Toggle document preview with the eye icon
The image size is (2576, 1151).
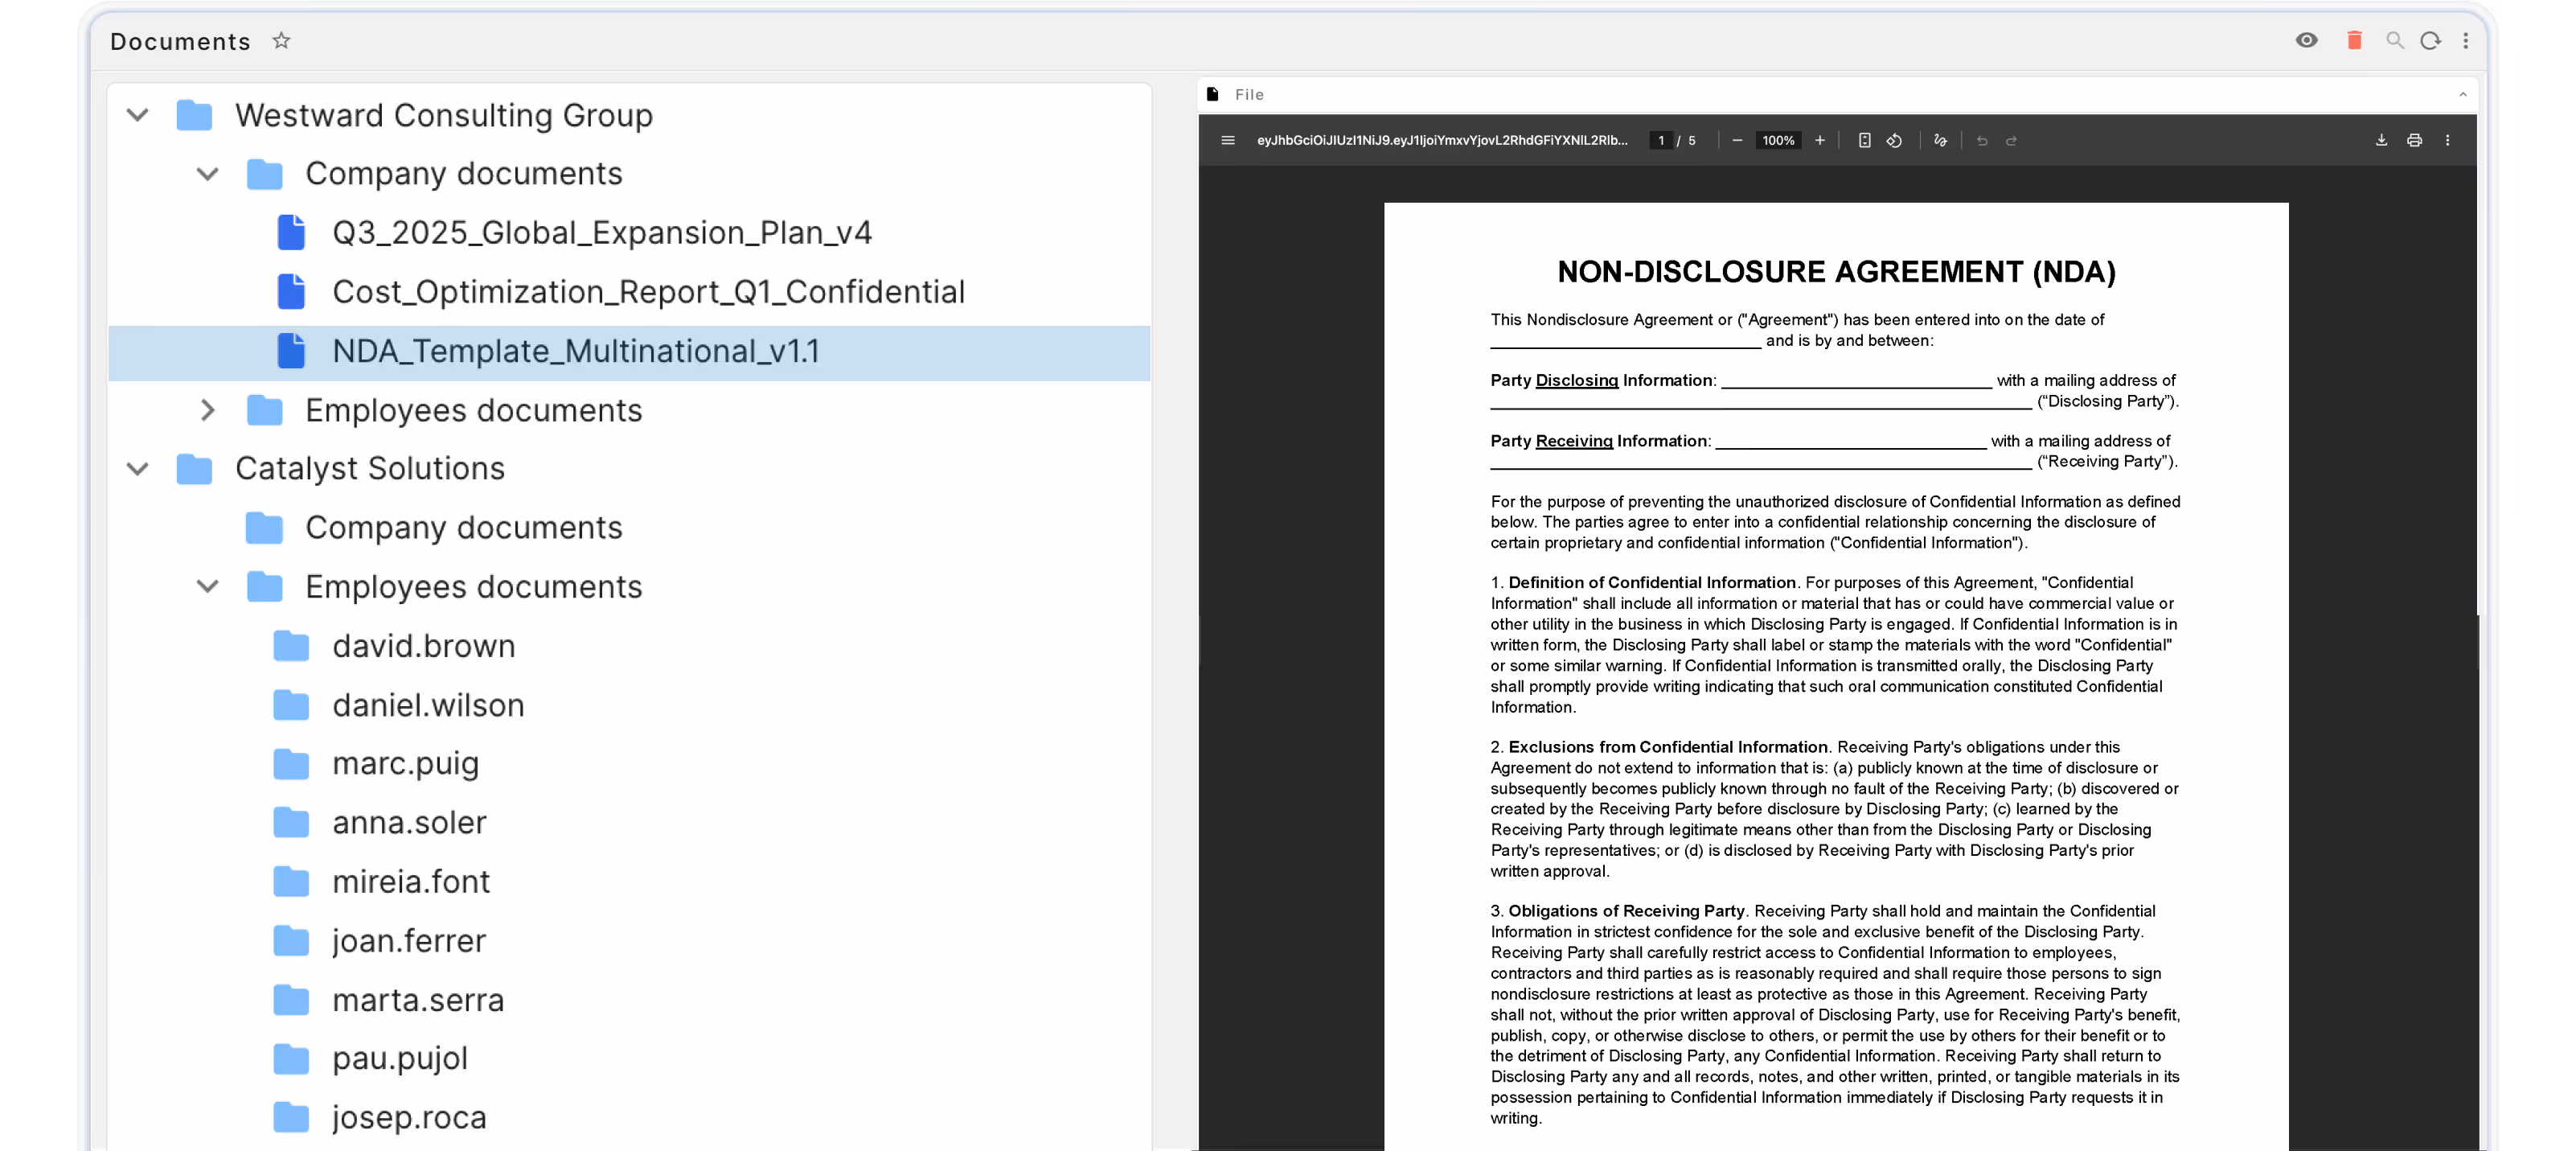point(2306,40)
